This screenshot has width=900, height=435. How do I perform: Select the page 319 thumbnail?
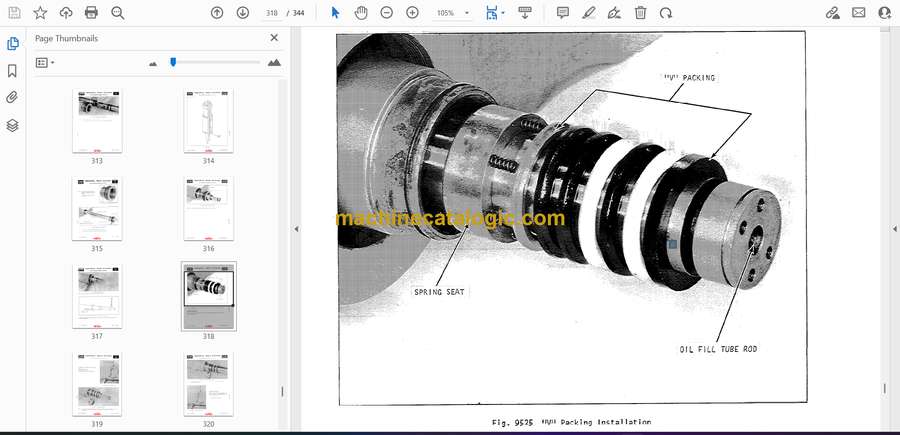click(x=97, y=384)
